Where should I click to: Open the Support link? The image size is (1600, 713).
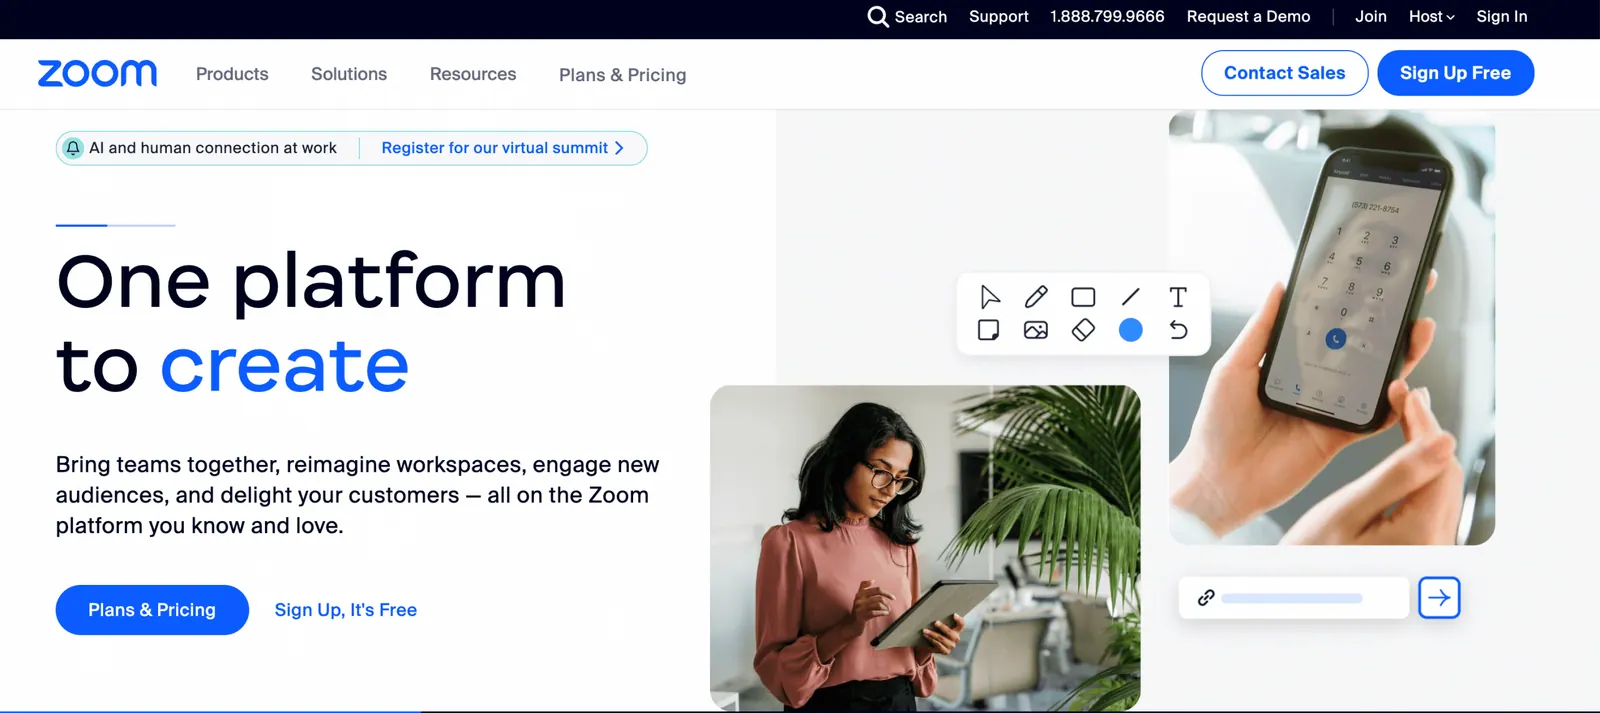pos(999,17)
